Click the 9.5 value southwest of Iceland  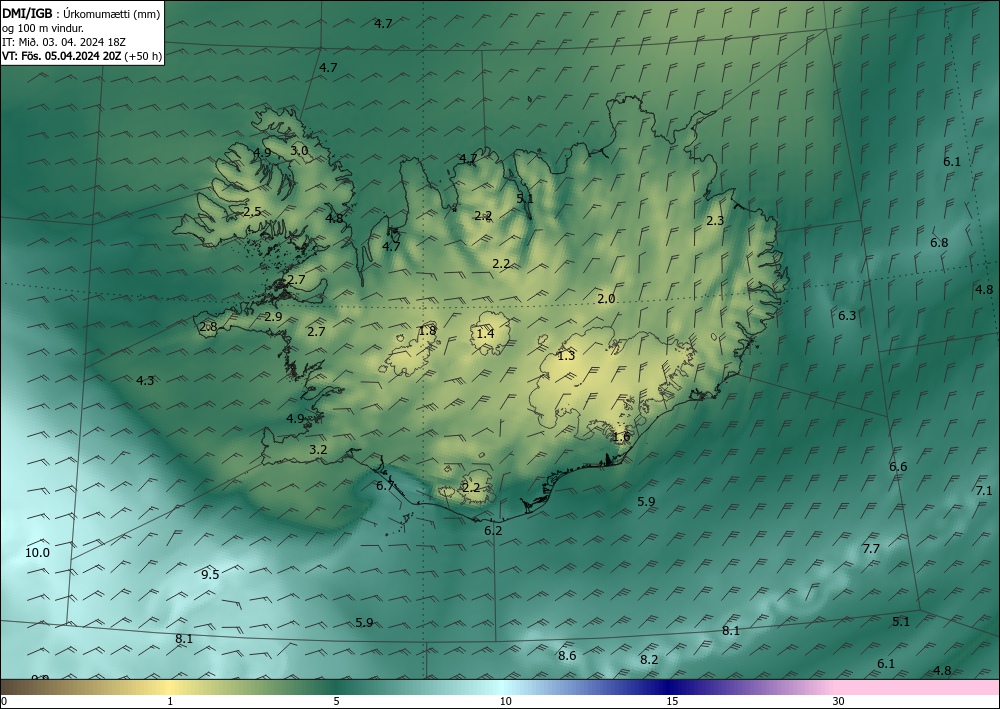(210, 574)
